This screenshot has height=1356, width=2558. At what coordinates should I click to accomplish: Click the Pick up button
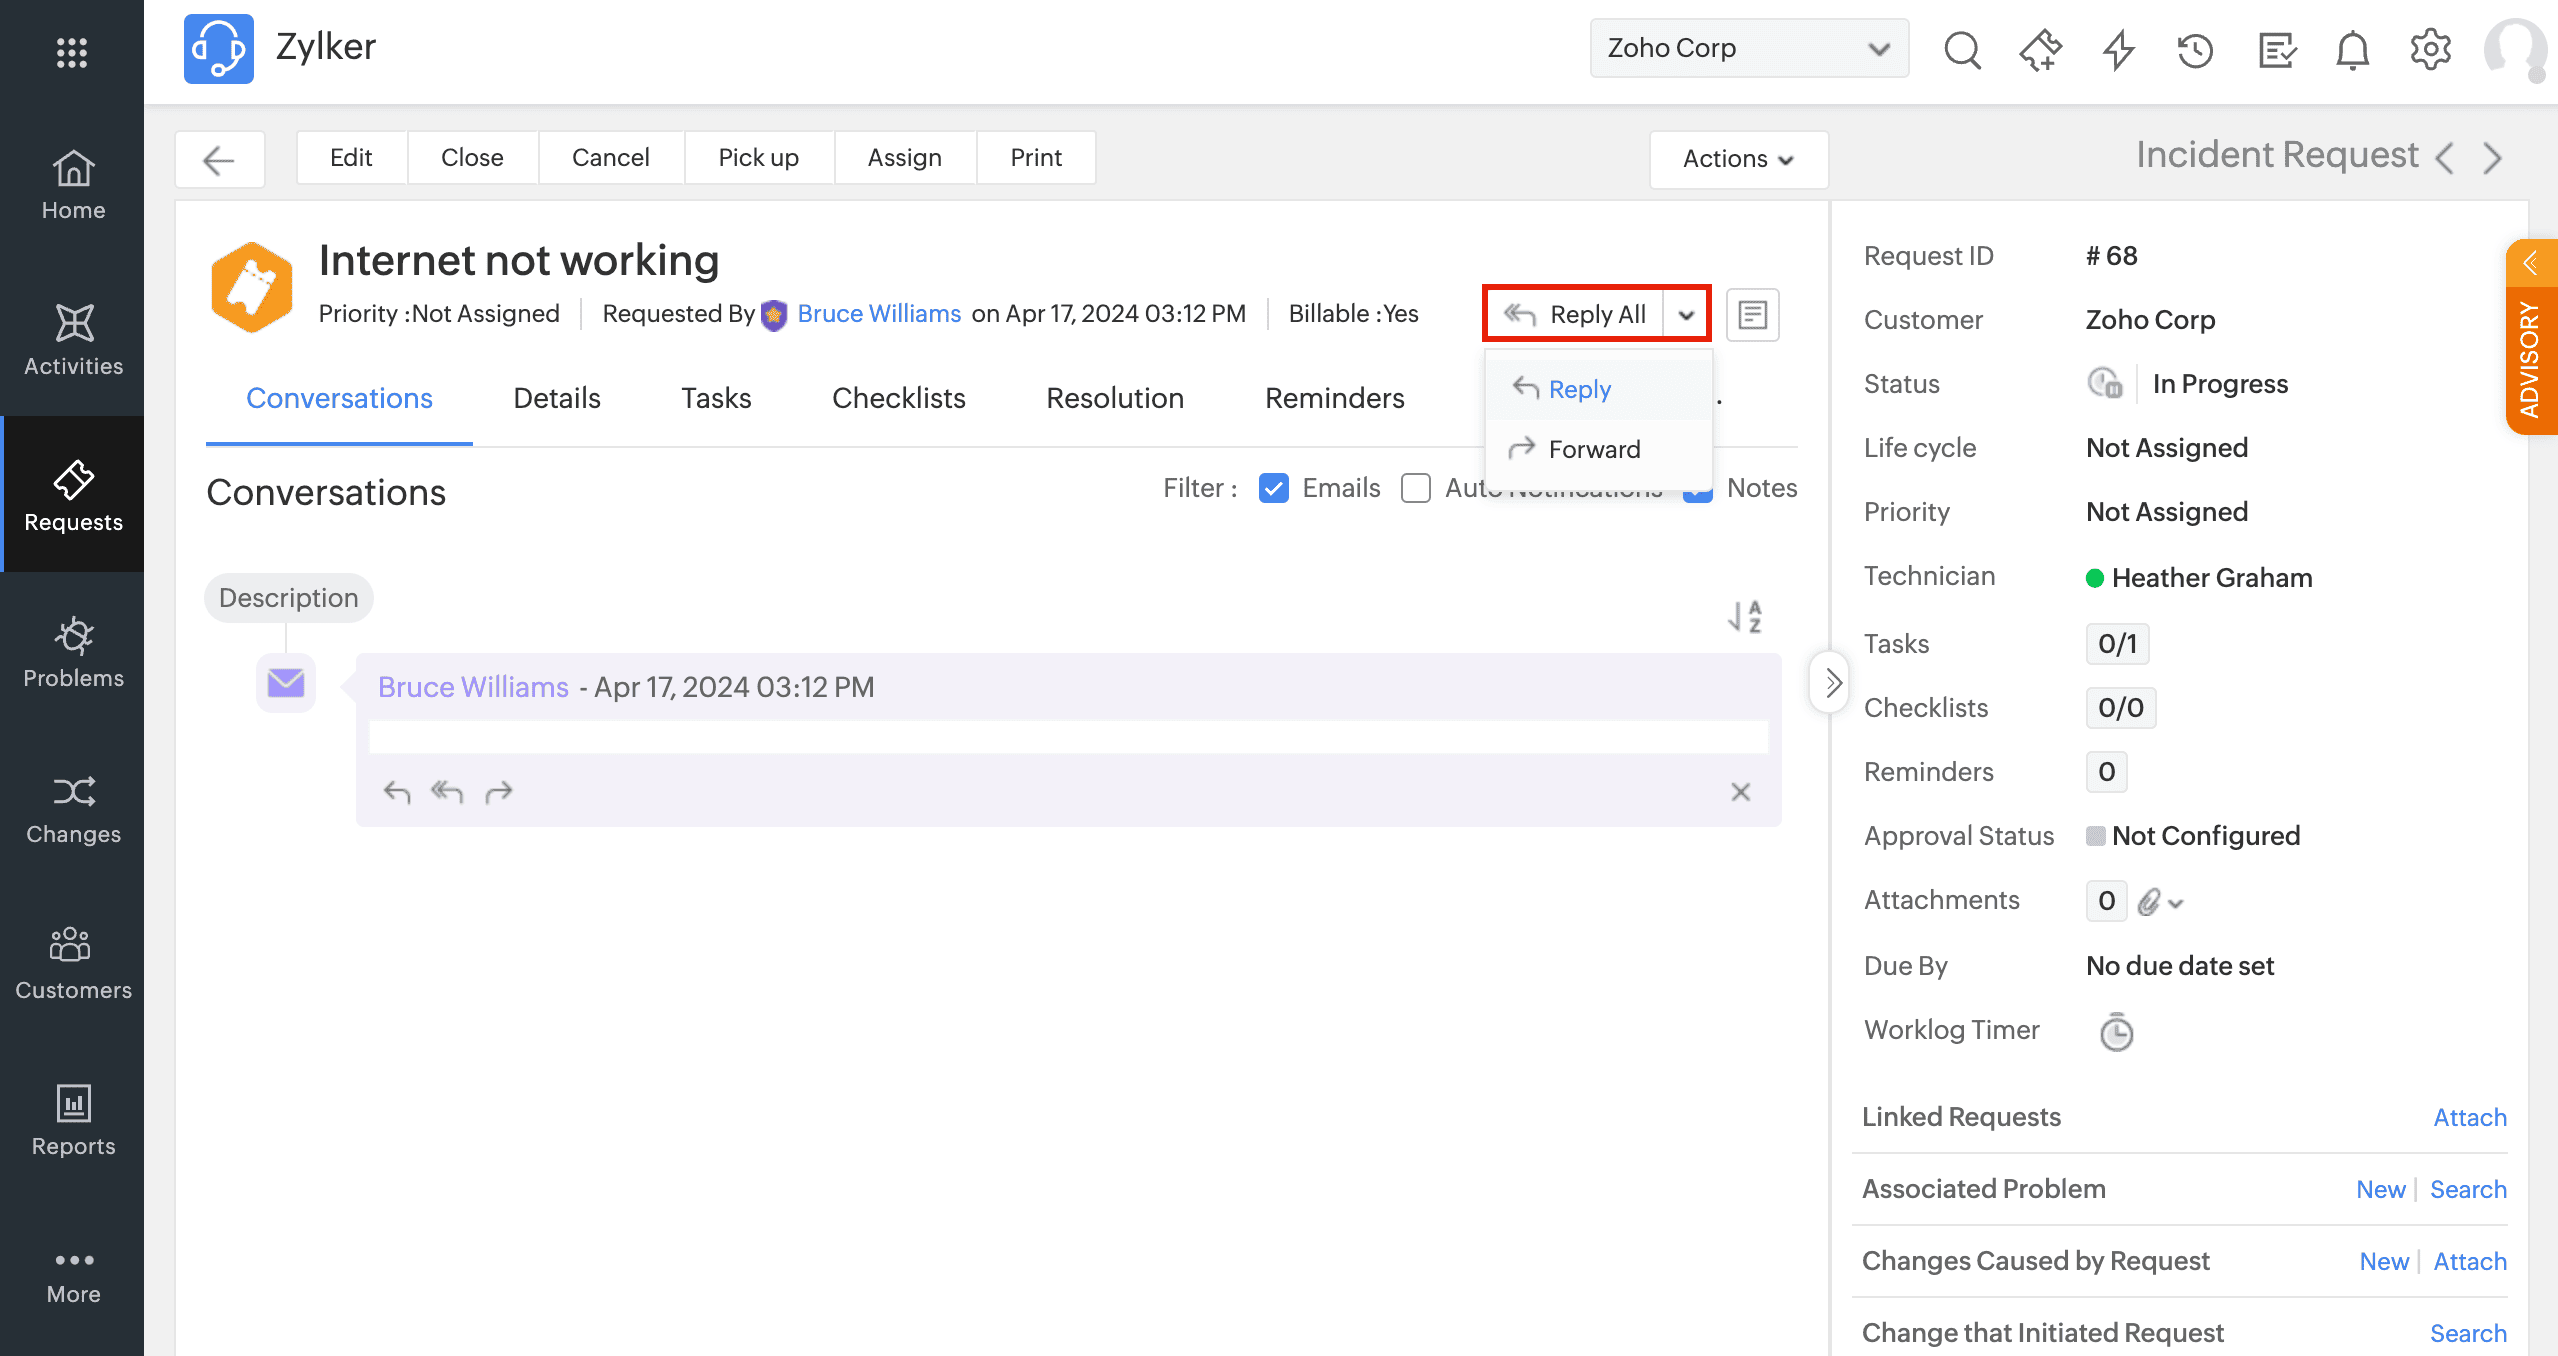tap(758, 157)
